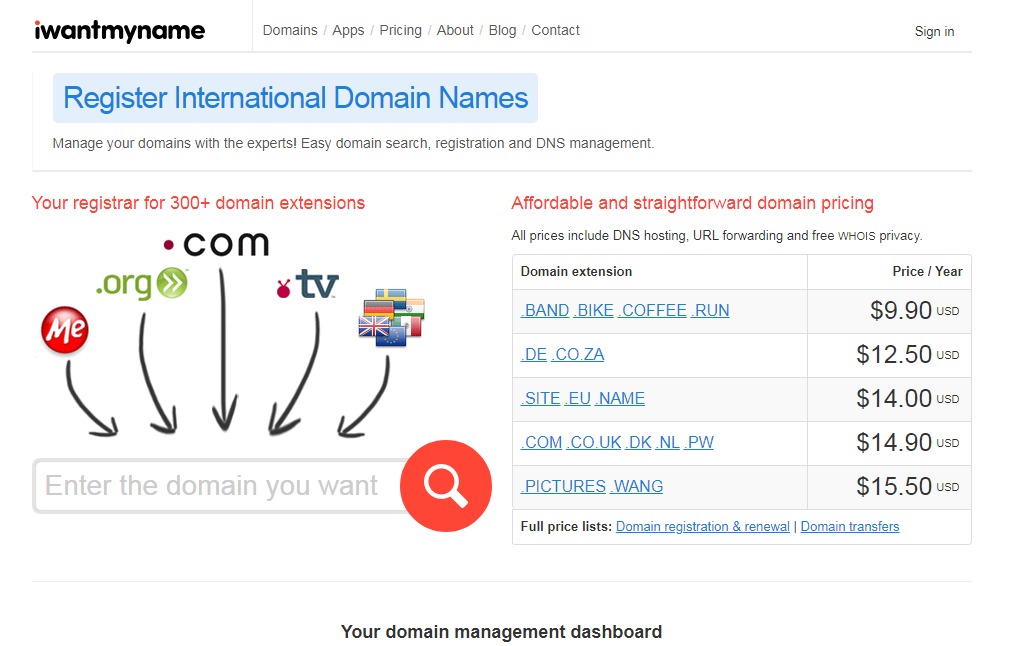This screenshot has height=646, width=1017.
Task: Open the .COFFEE extension link
Action: point(652,311)
